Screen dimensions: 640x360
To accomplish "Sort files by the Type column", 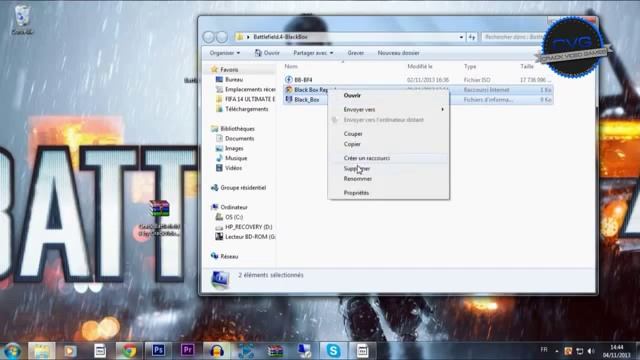I will 470,66.
